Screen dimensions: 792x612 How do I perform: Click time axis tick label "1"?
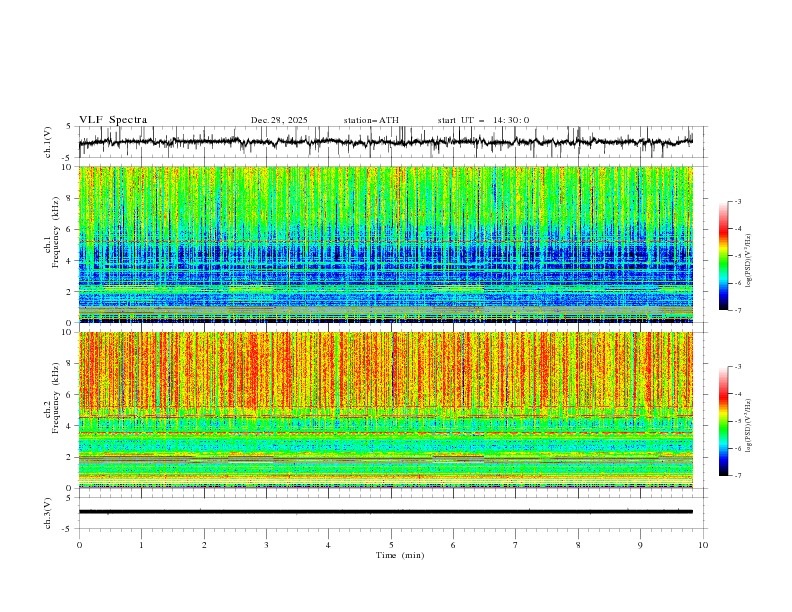[141, 545]
